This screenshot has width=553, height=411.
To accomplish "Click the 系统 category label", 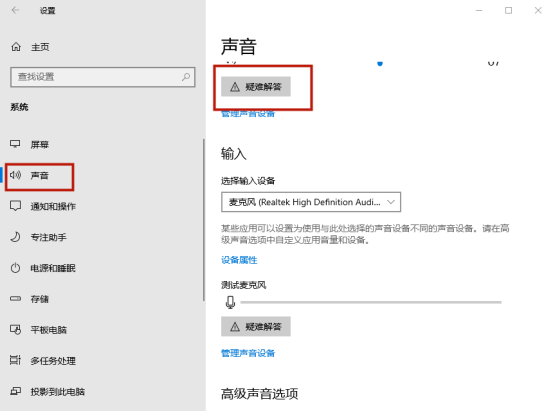I will (19, 107).
